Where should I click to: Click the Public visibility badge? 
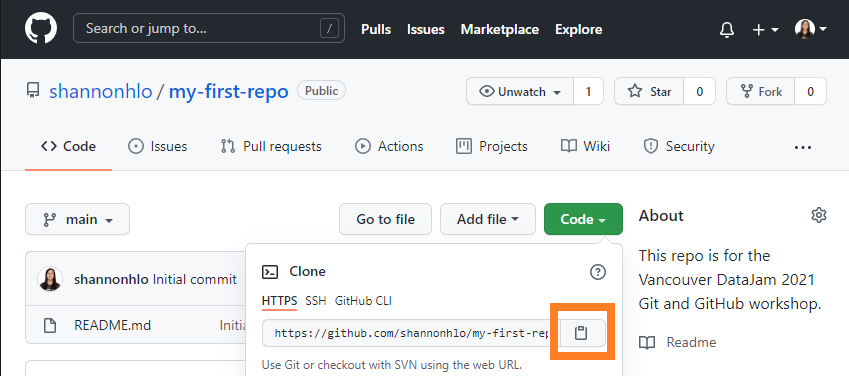click(322, 90)
